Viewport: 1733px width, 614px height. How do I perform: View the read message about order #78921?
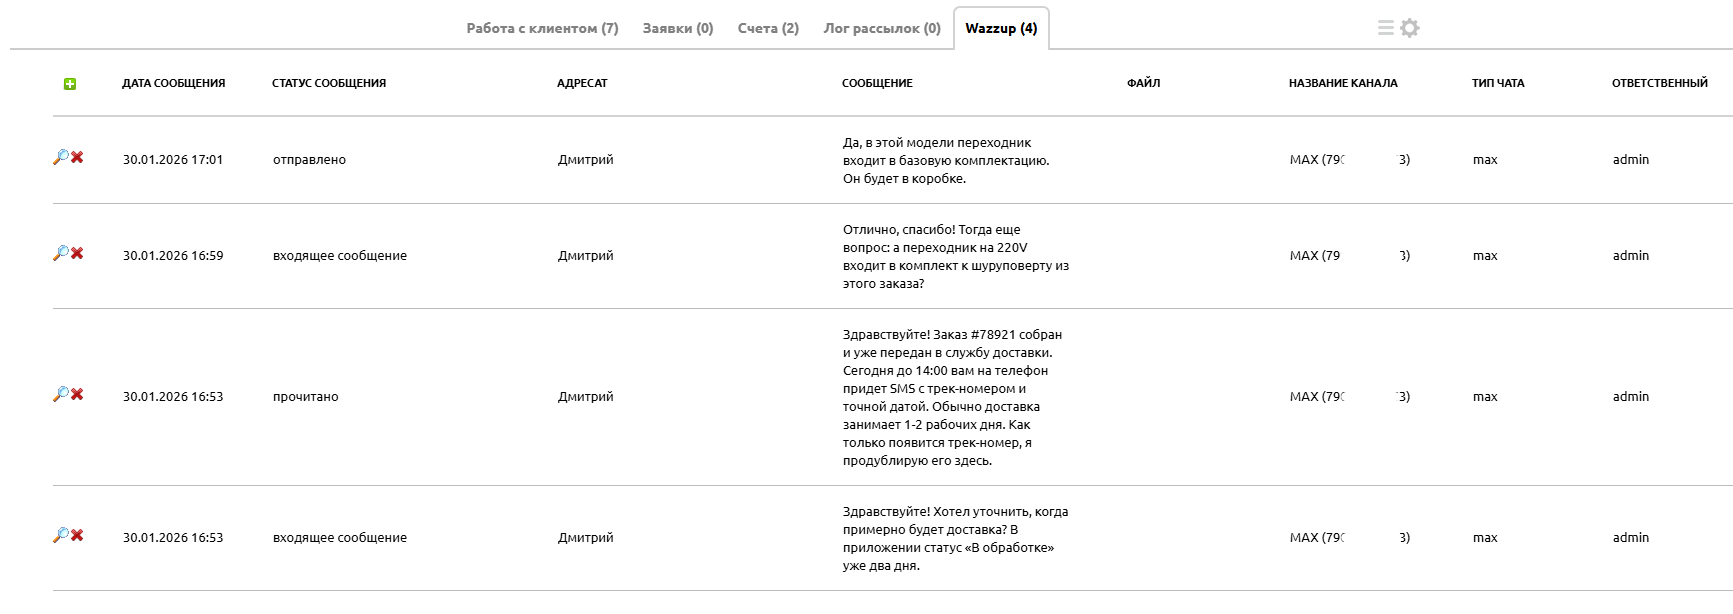tap(60, 394)
